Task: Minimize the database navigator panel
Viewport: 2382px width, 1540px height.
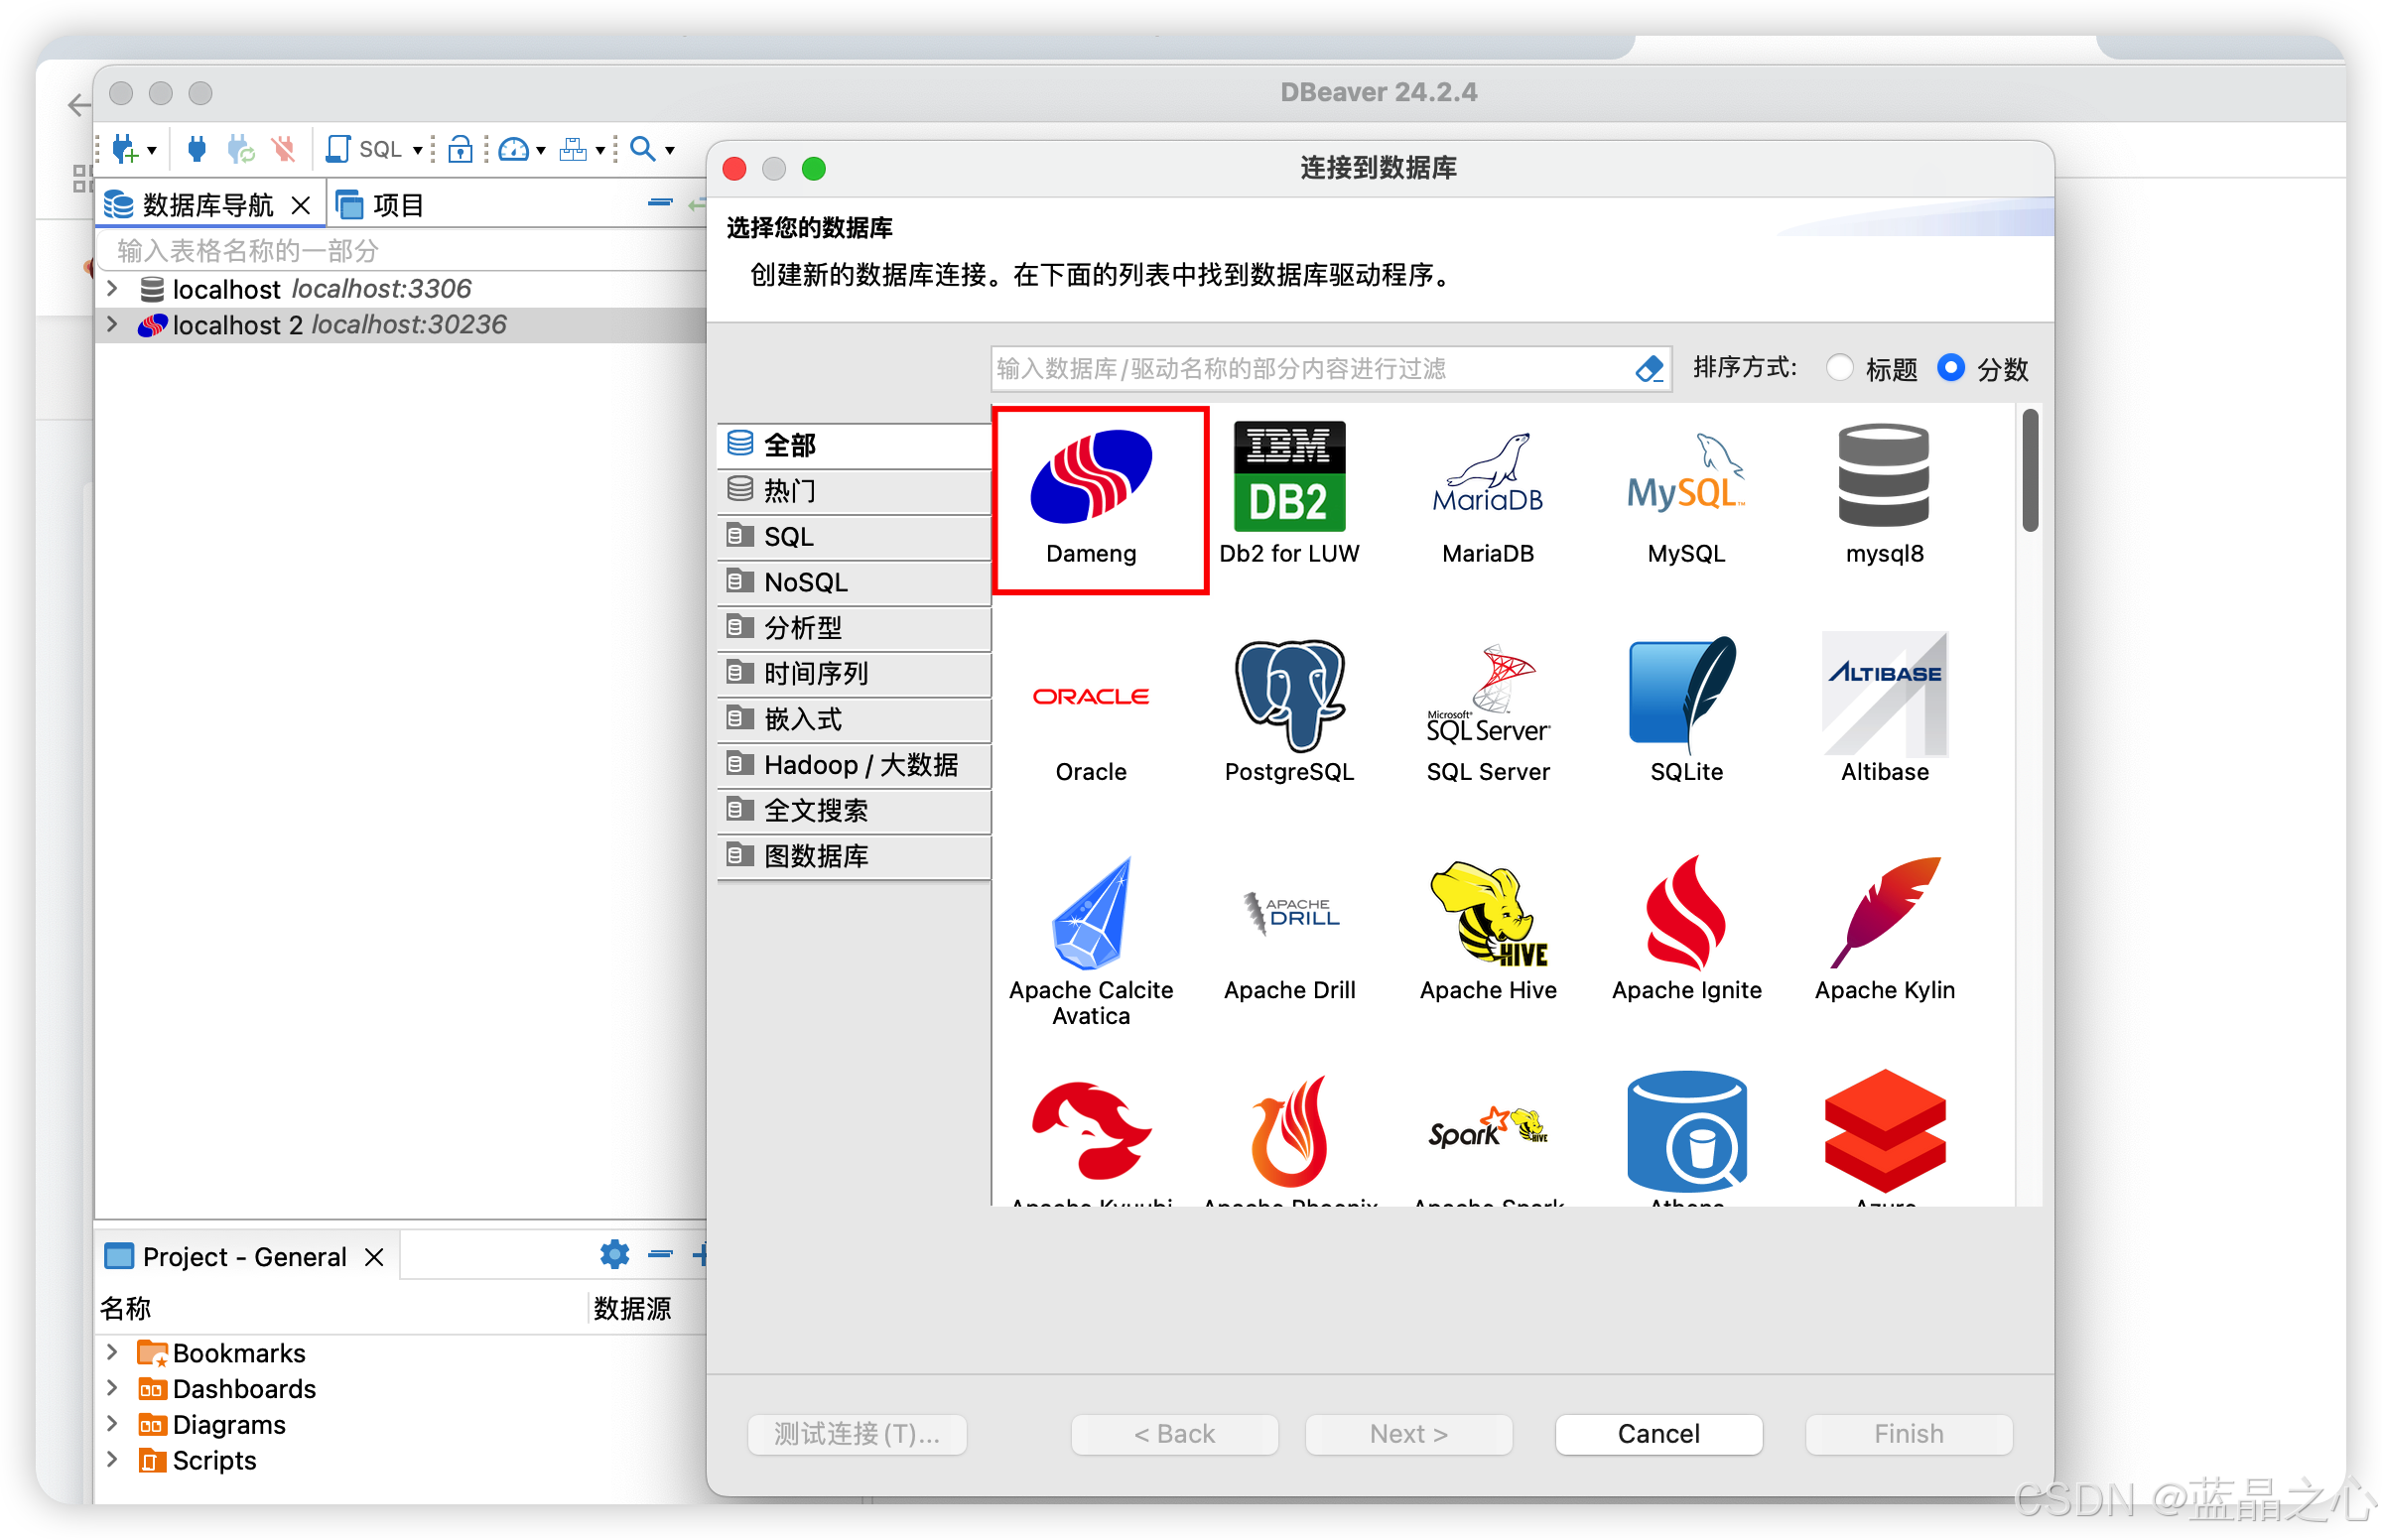Action: click(659, 203)
